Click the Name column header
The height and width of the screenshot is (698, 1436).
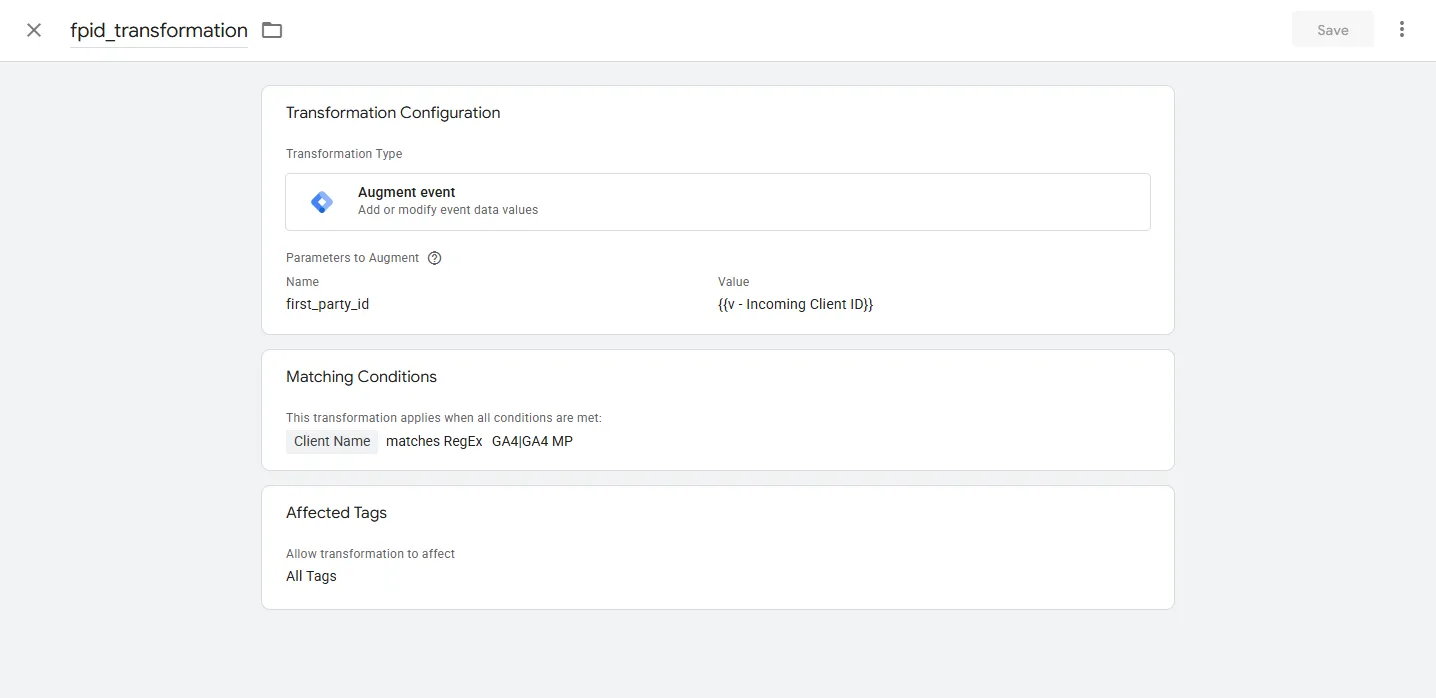302,282
